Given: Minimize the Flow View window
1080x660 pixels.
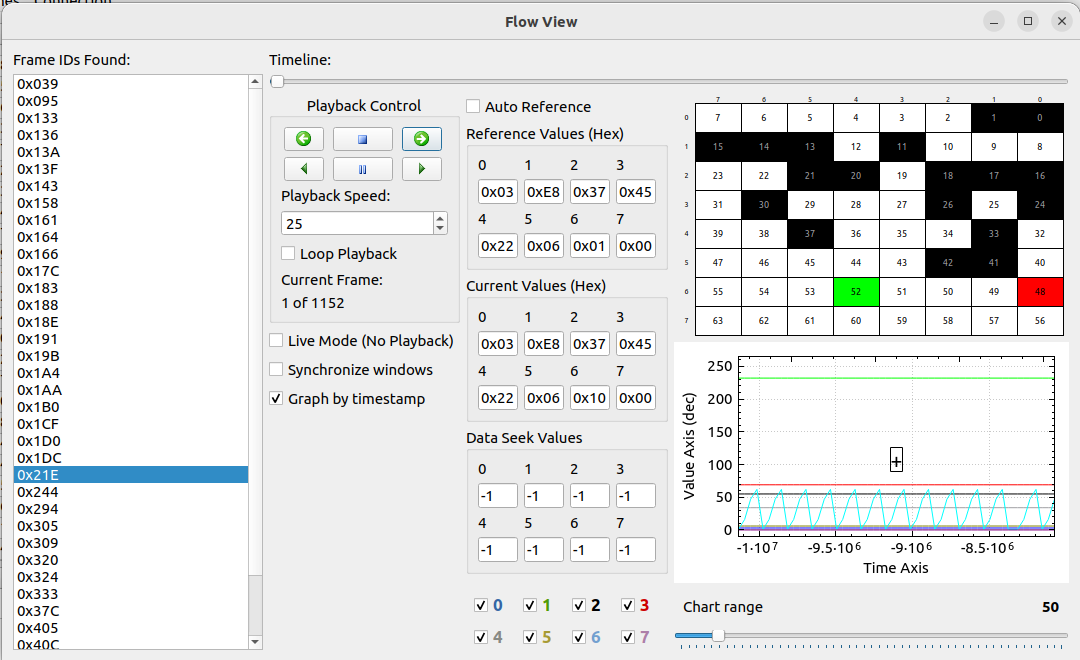Looking at the screenshot, I should [993, 21].
